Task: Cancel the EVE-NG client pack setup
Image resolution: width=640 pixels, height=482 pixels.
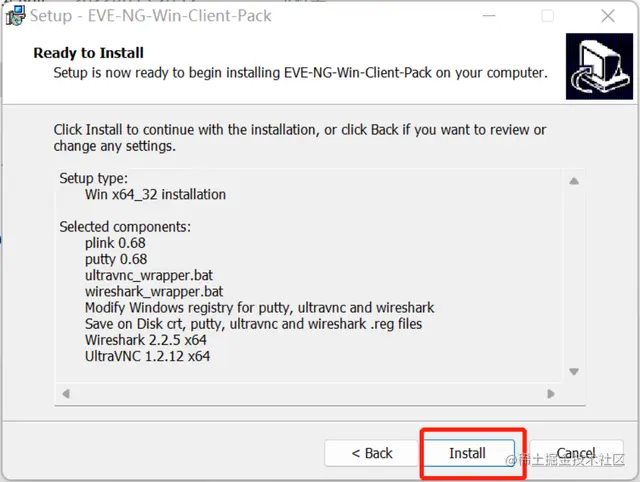Action: 576,453
